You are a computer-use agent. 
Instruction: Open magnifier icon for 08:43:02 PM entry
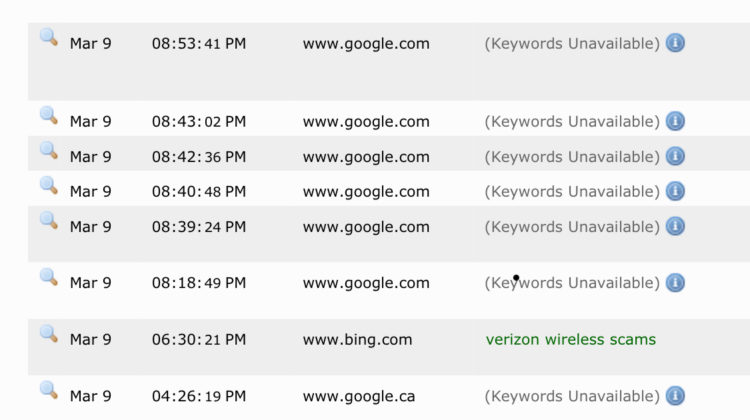click(49, 115)
